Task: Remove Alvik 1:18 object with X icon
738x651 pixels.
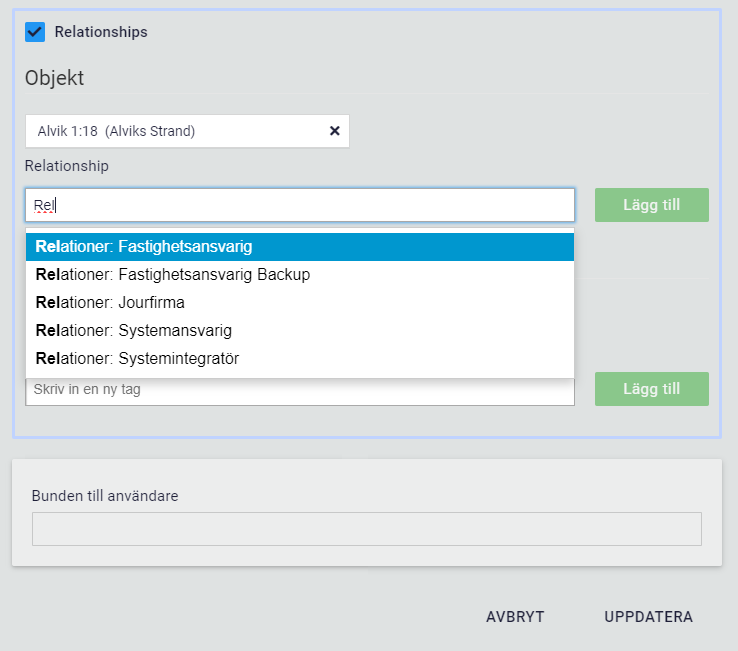Action: 335,131
